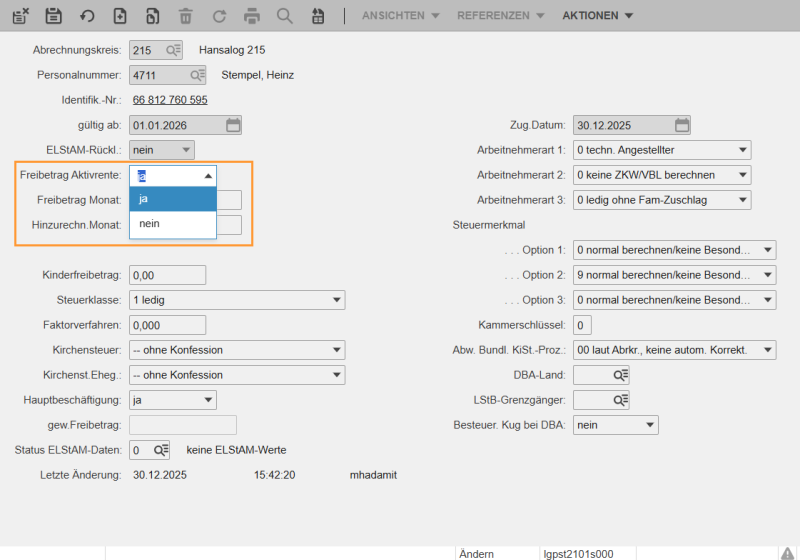Open the Besteuer. Kug bei DBA dropdown
Viewport: 800px width, 560px height.
pyautogui.click(x=650, y=425)
